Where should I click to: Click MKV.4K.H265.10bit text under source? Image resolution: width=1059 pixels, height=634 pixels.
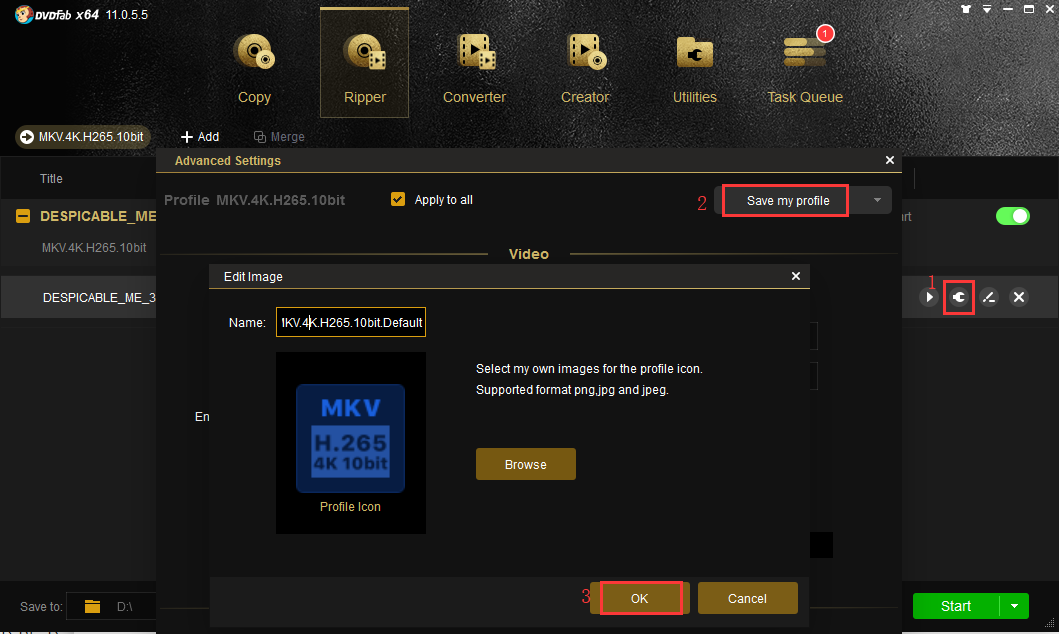point(94,248)
